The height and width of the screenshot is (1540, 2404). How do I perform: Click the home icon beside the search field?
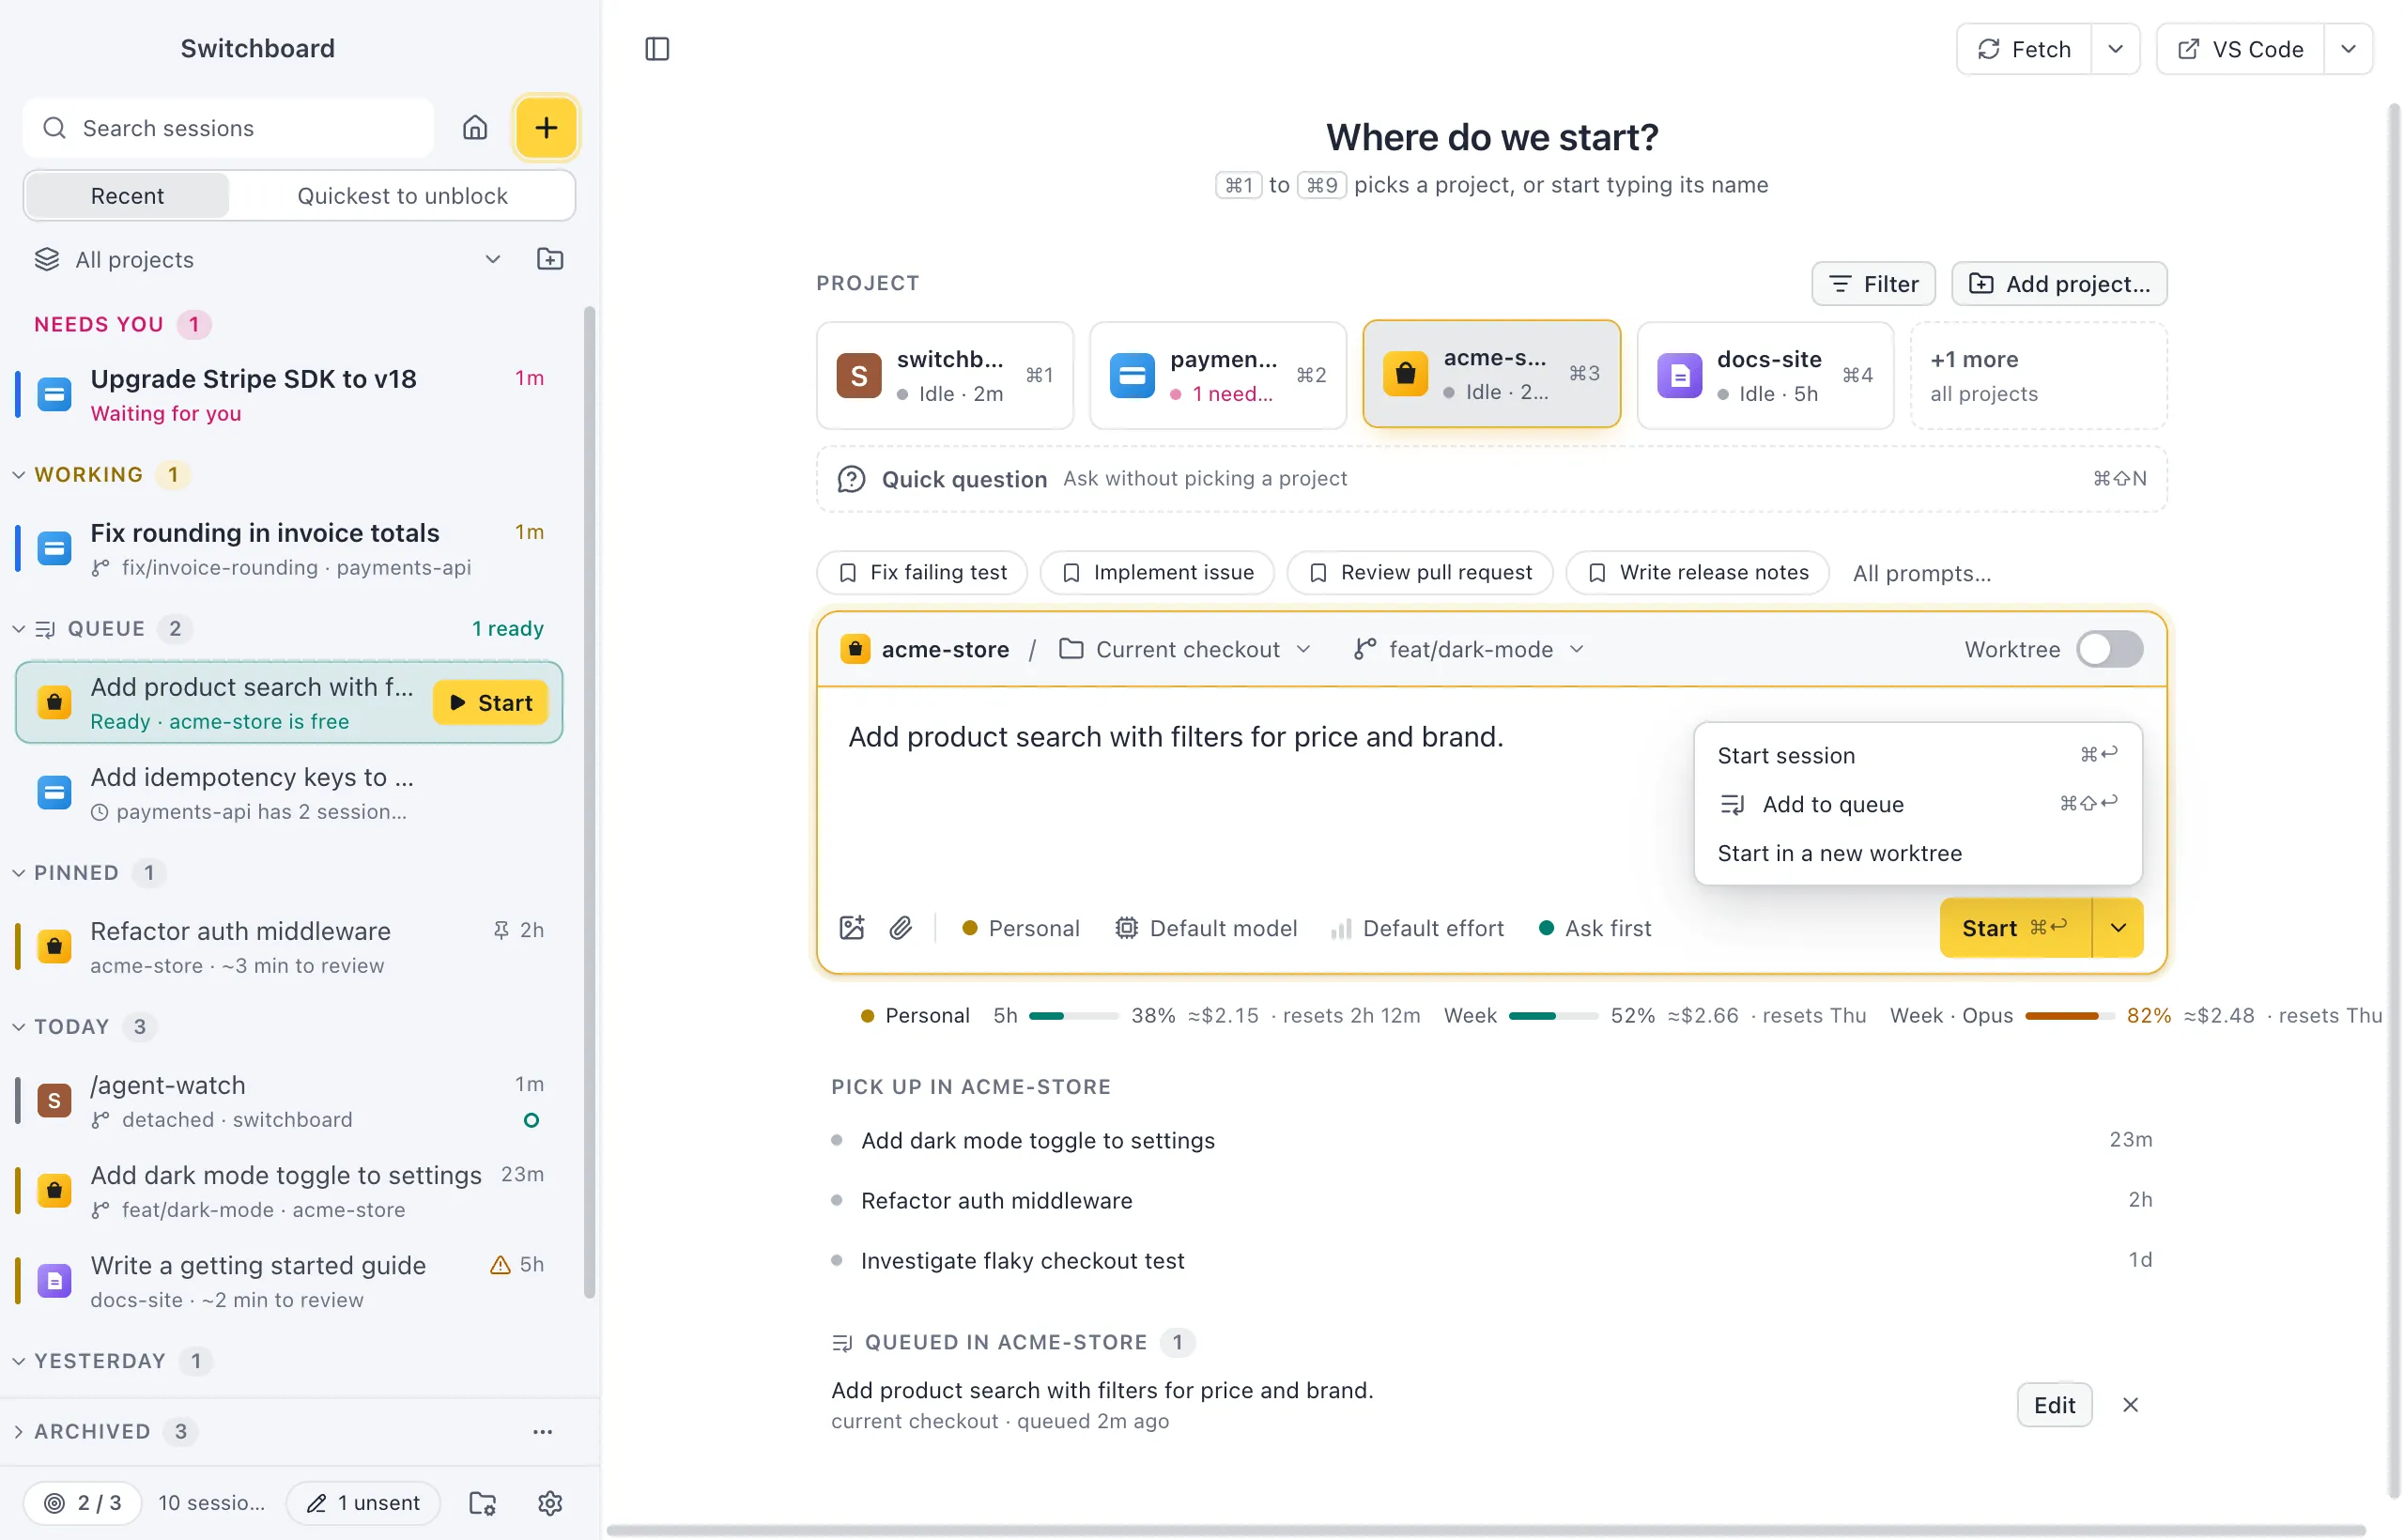(475, 128)
